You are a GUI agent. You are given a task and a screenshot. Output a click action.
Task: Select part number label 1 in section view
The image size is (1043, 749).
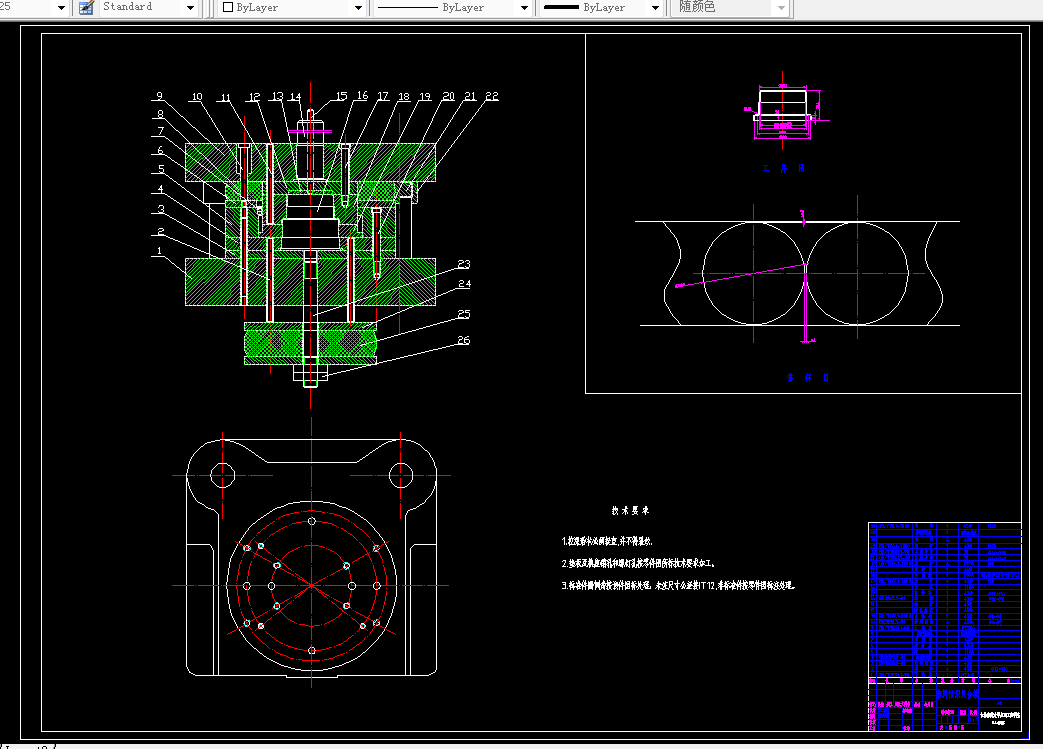pos(159,251)
